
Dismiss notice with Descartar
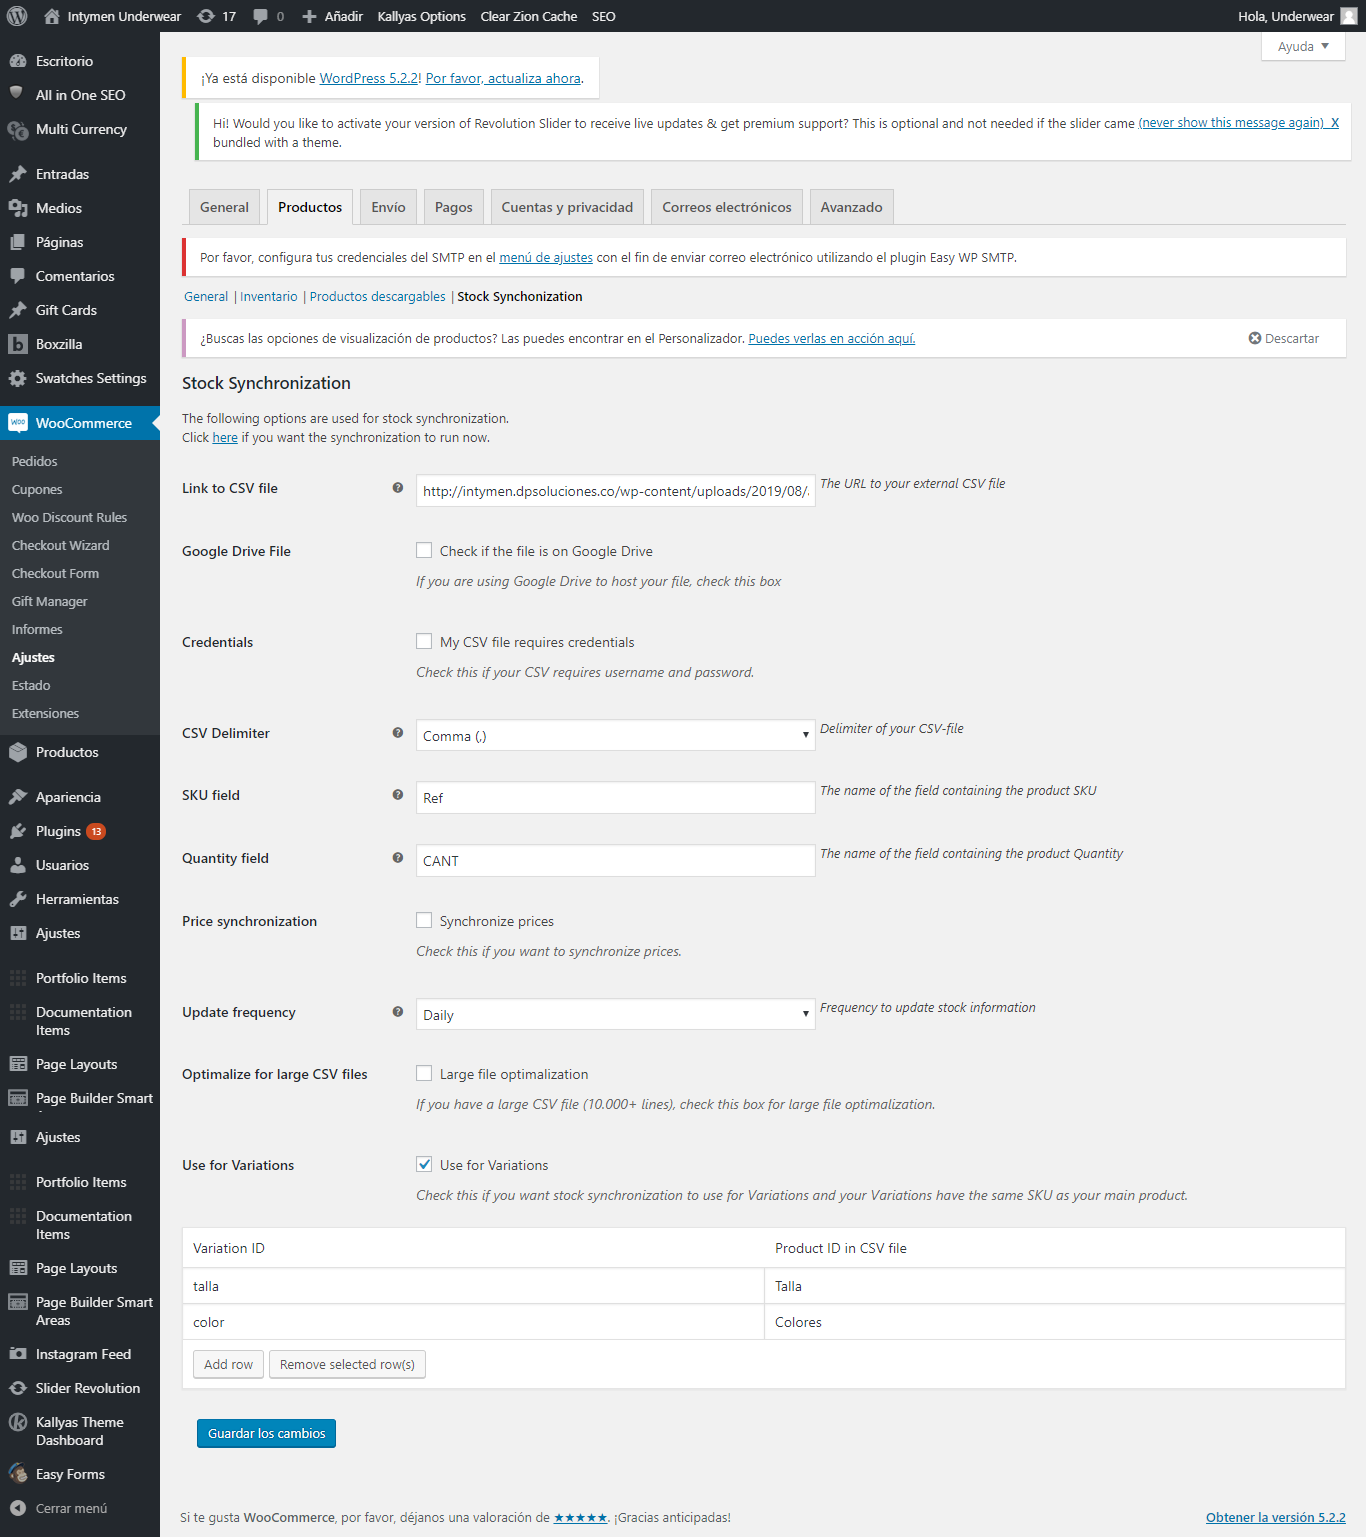1284,338
